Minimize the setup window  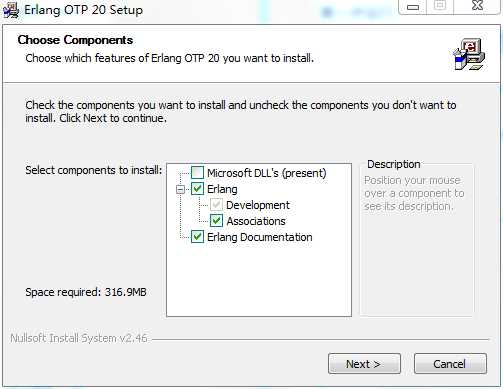[x=413, y=7]
